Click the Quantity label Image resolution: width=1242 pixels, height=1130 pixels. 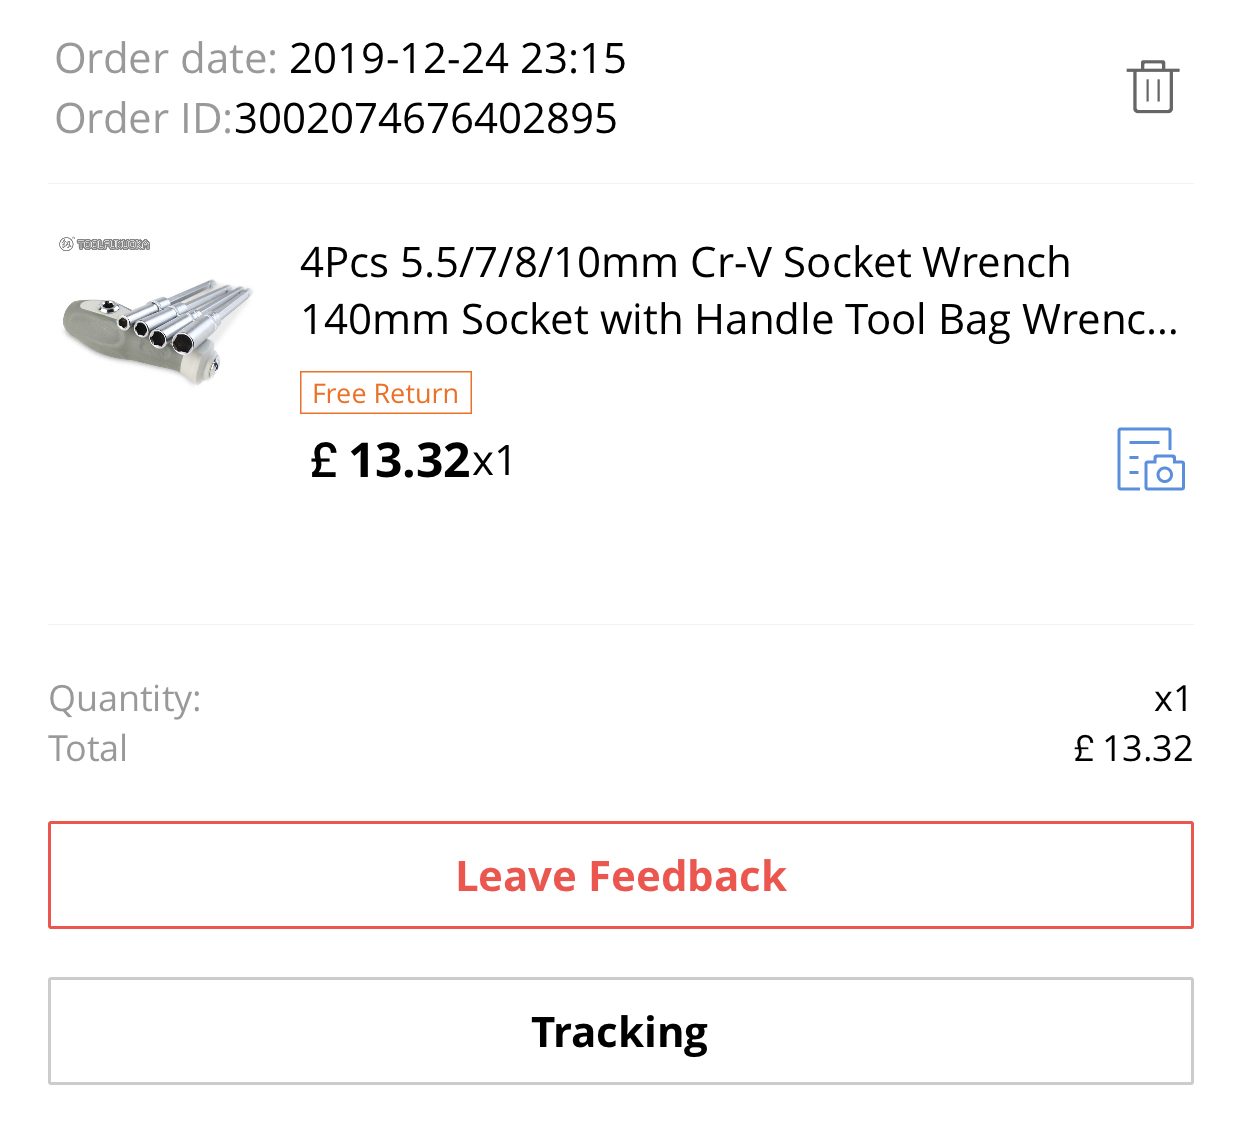point(125,698)
